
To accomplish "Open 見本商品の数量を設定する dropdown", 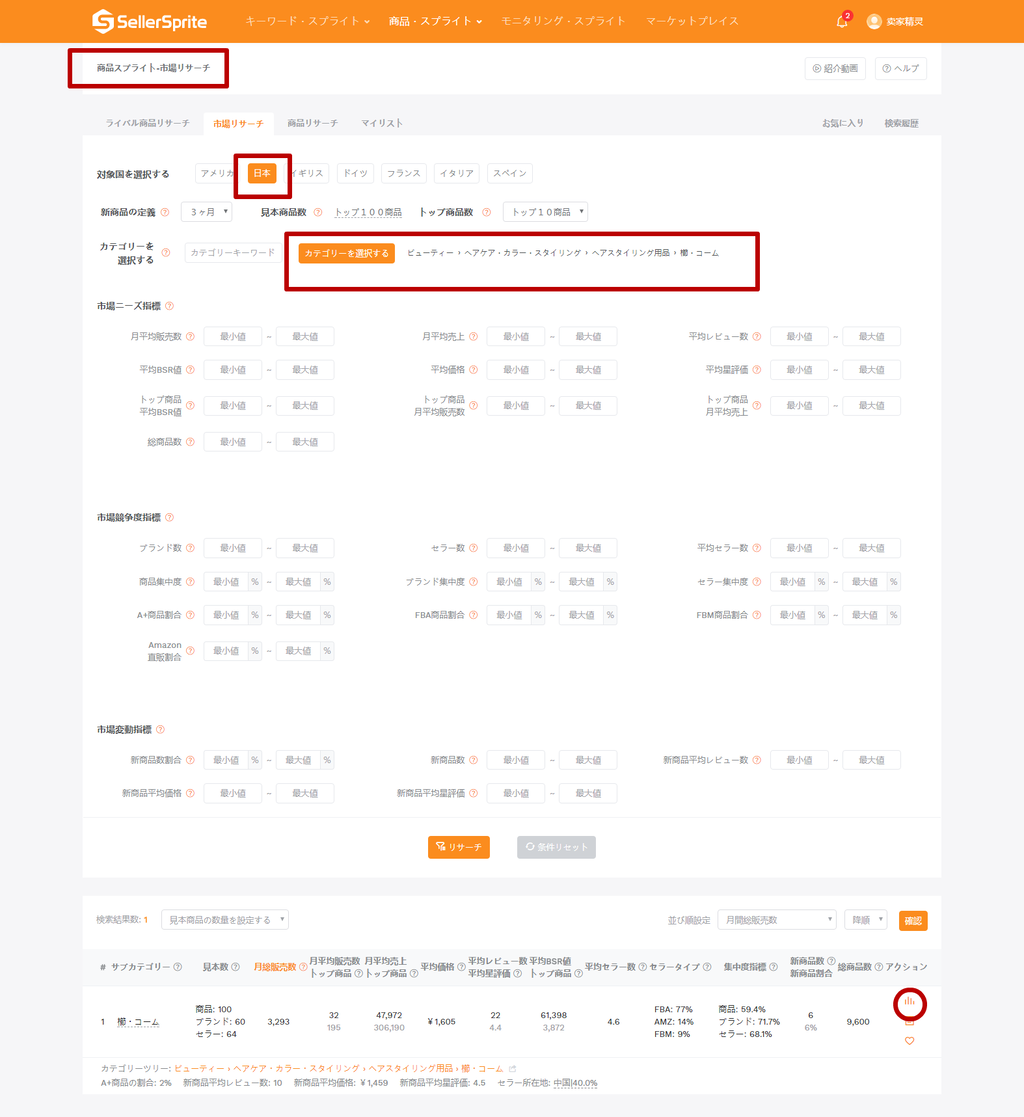I will 224,920.
